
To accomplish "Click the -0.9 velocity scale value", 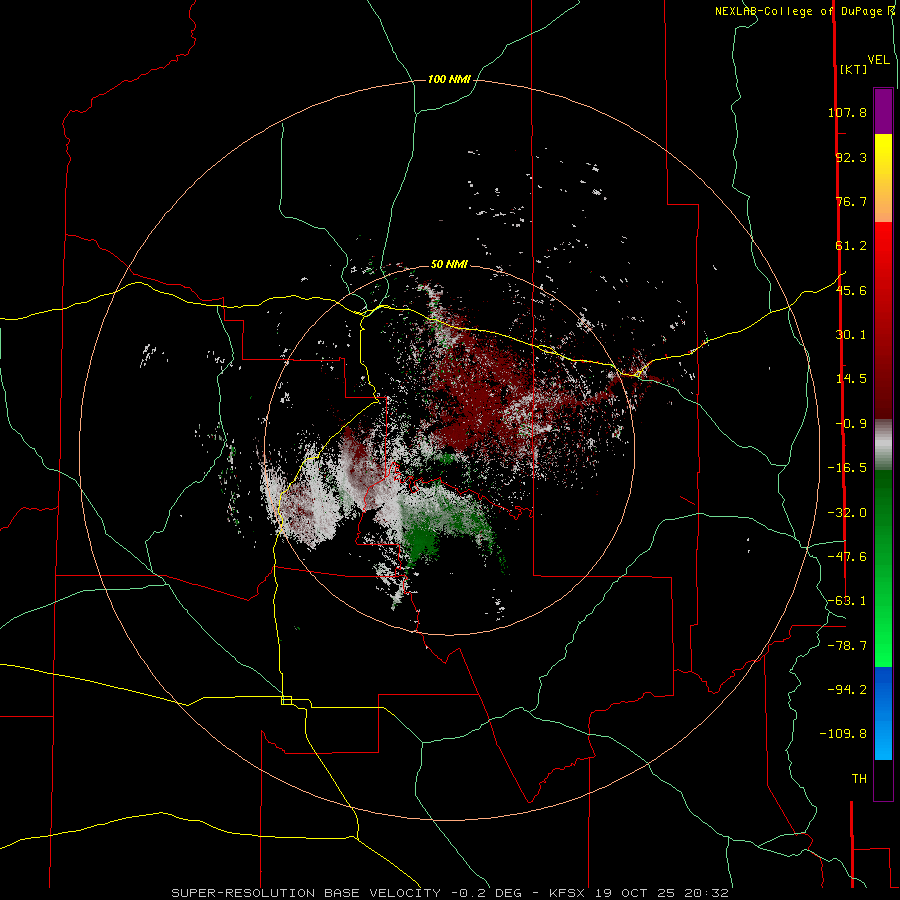I will click(851, 424).
